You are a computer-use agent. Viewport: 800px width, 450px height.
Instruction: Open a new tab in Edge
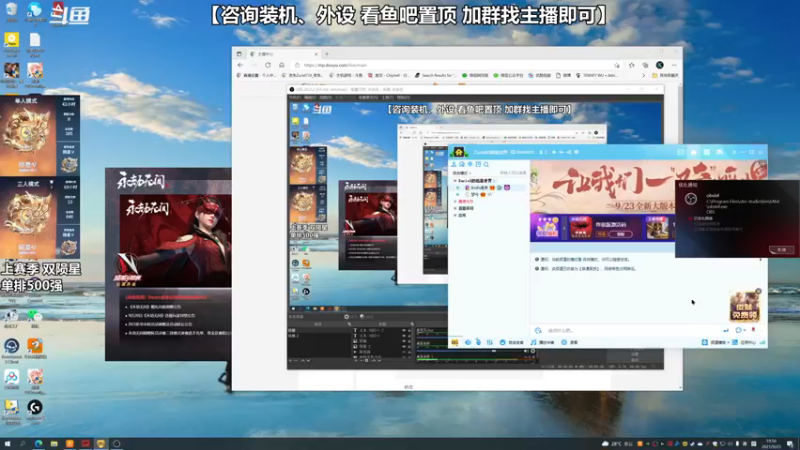click(x=327, y=54)
